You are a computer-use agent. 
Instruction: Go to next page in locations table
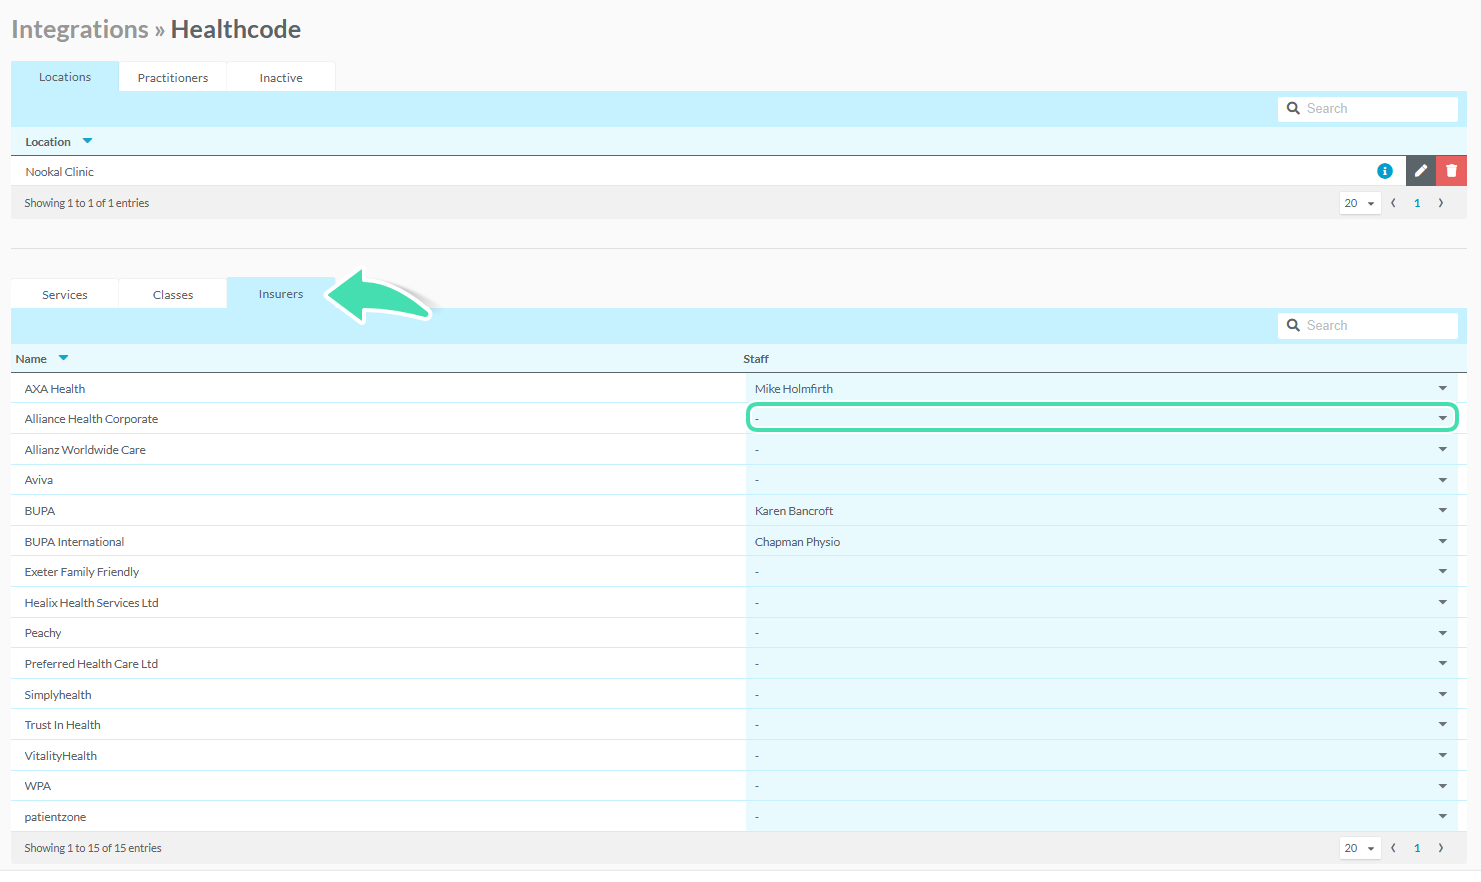(x=1441, y=203)
